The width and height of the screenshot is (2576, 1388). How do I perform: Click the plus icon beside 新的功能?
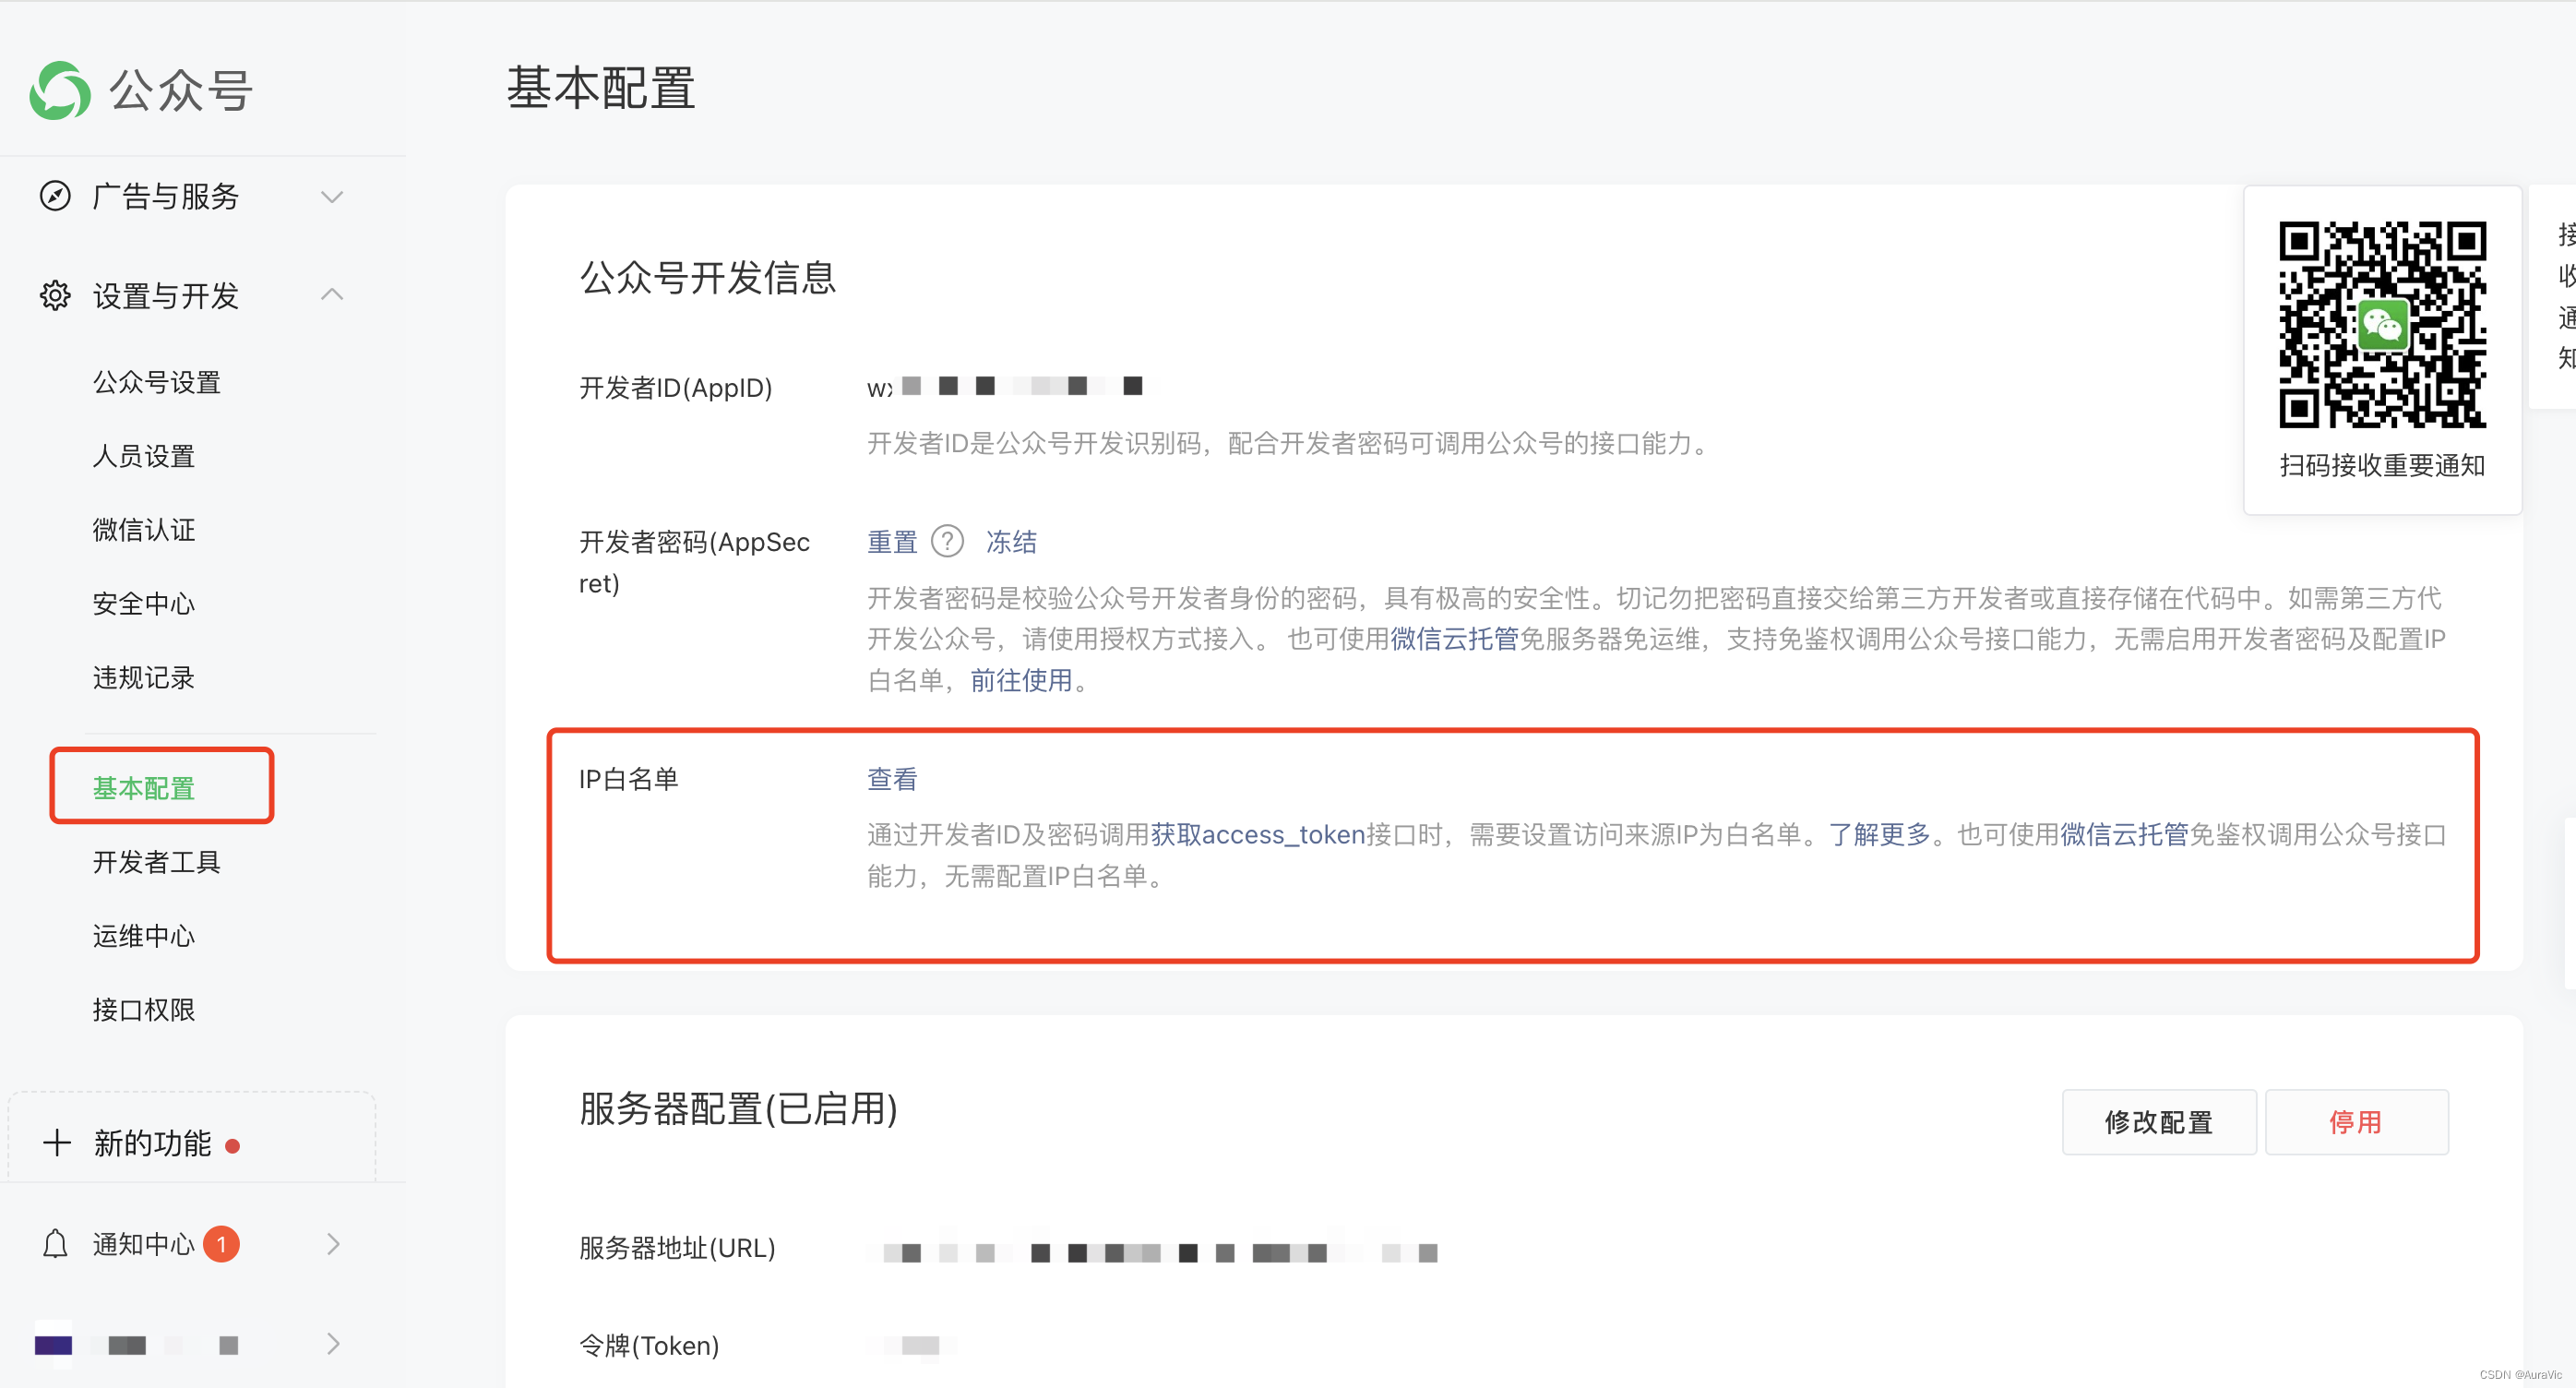tap(57, 1143)
